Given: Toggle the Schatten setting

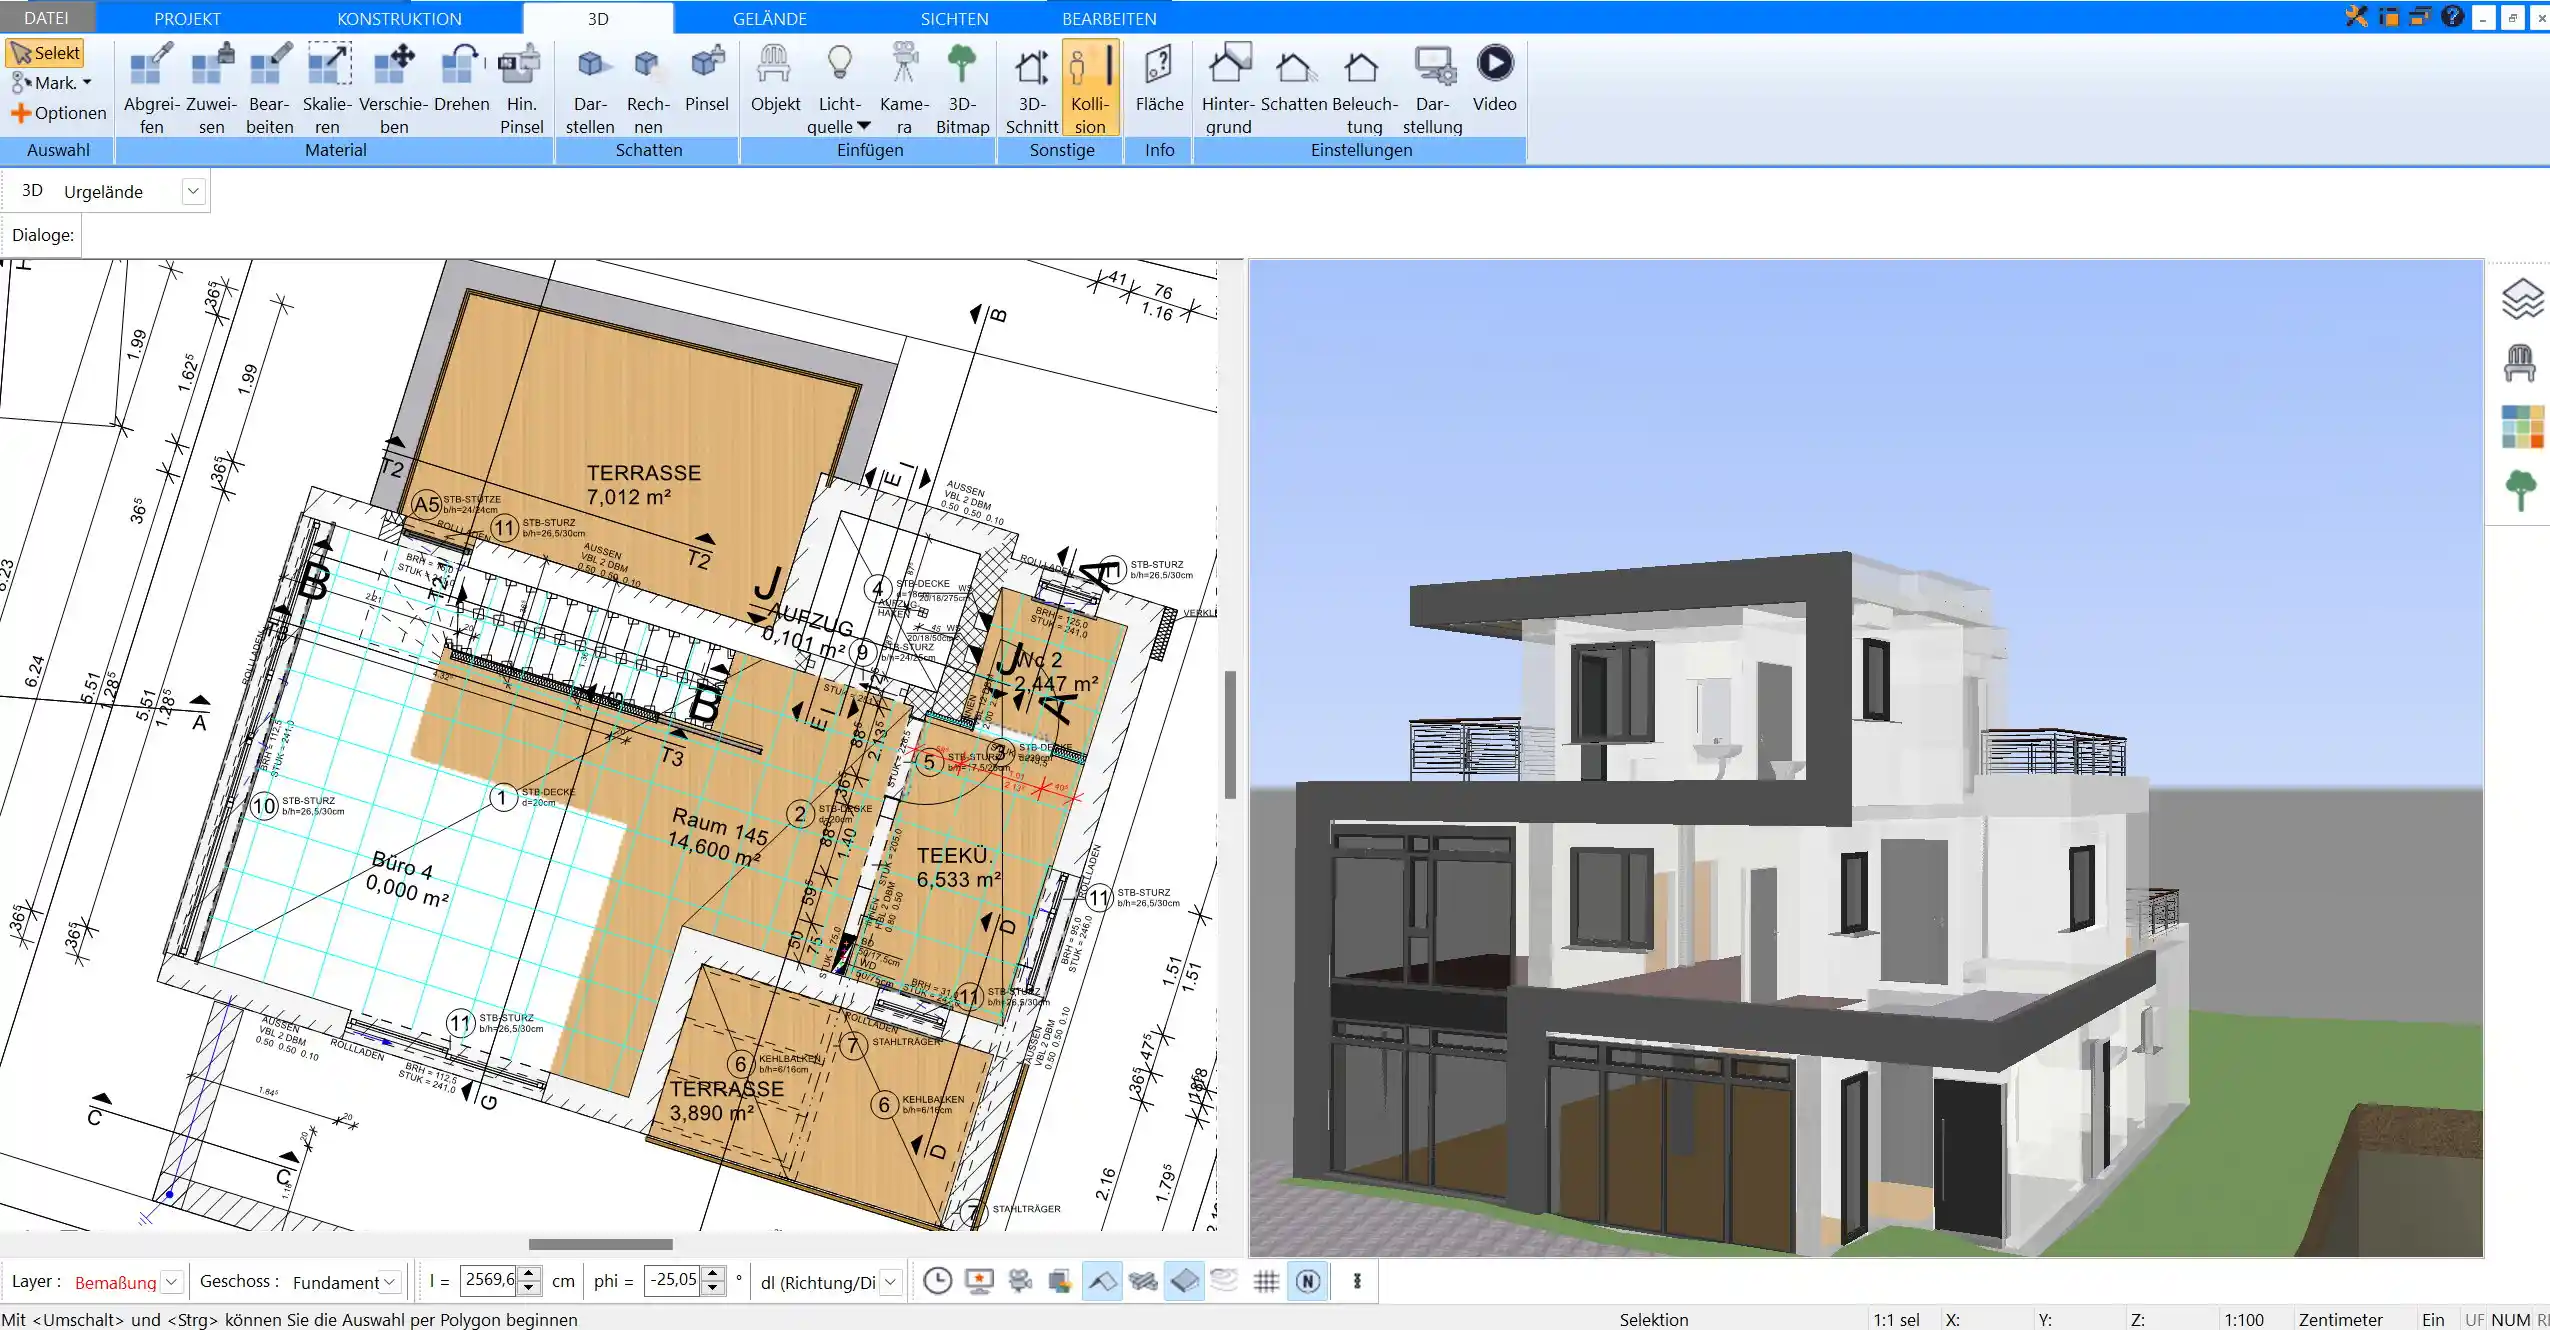Looking at the screenshot, I should tap(1294, 78).
